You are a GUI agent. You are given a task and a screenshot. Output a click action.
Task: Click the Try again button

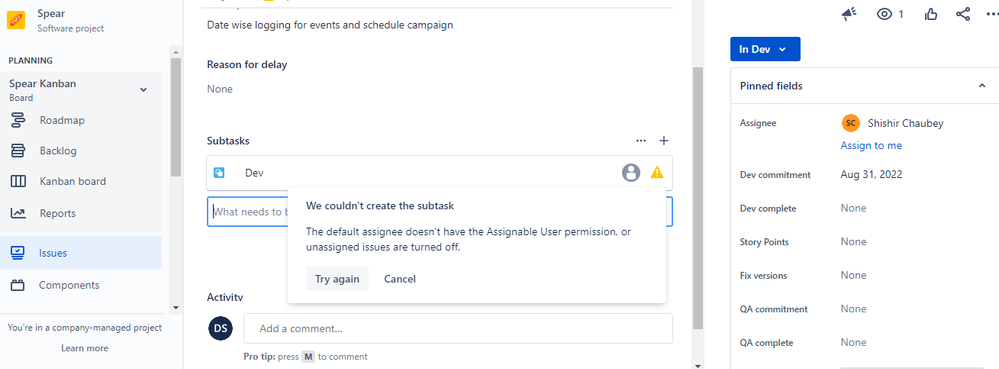pyautogui.click(x=337, y=279)
